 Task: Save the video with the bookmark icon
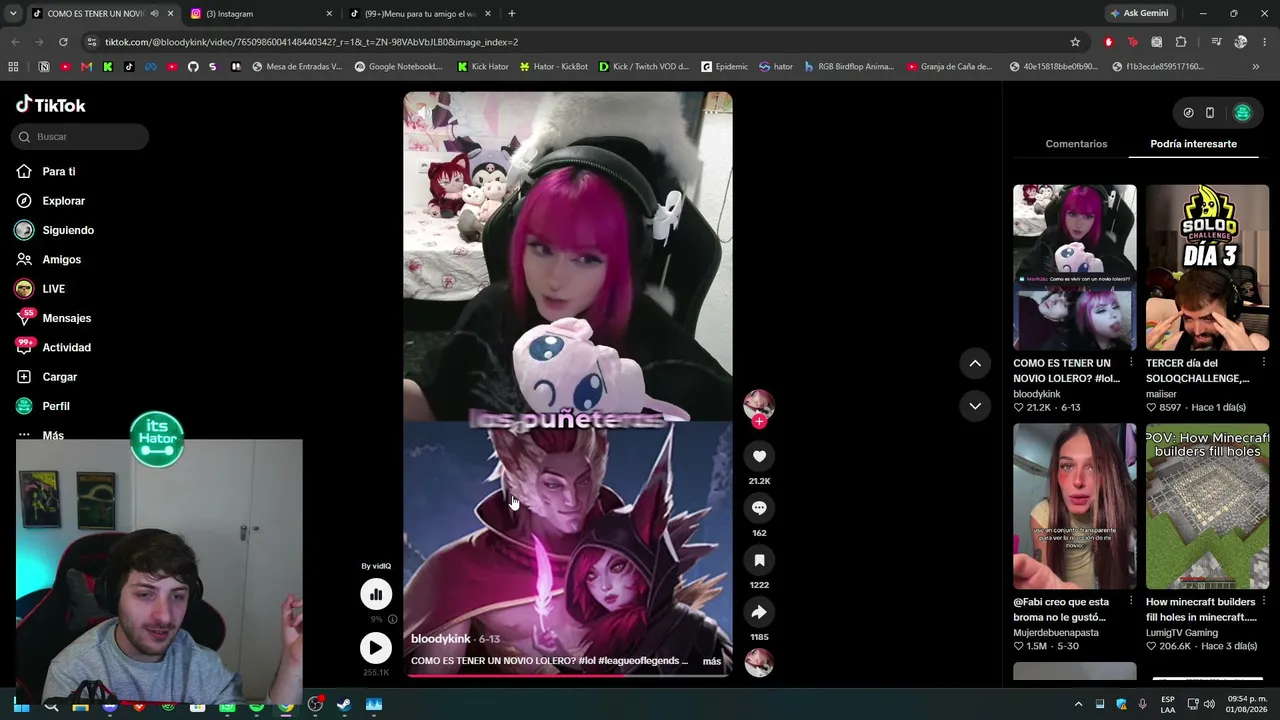pyautogui.click(x=759, y=560)
